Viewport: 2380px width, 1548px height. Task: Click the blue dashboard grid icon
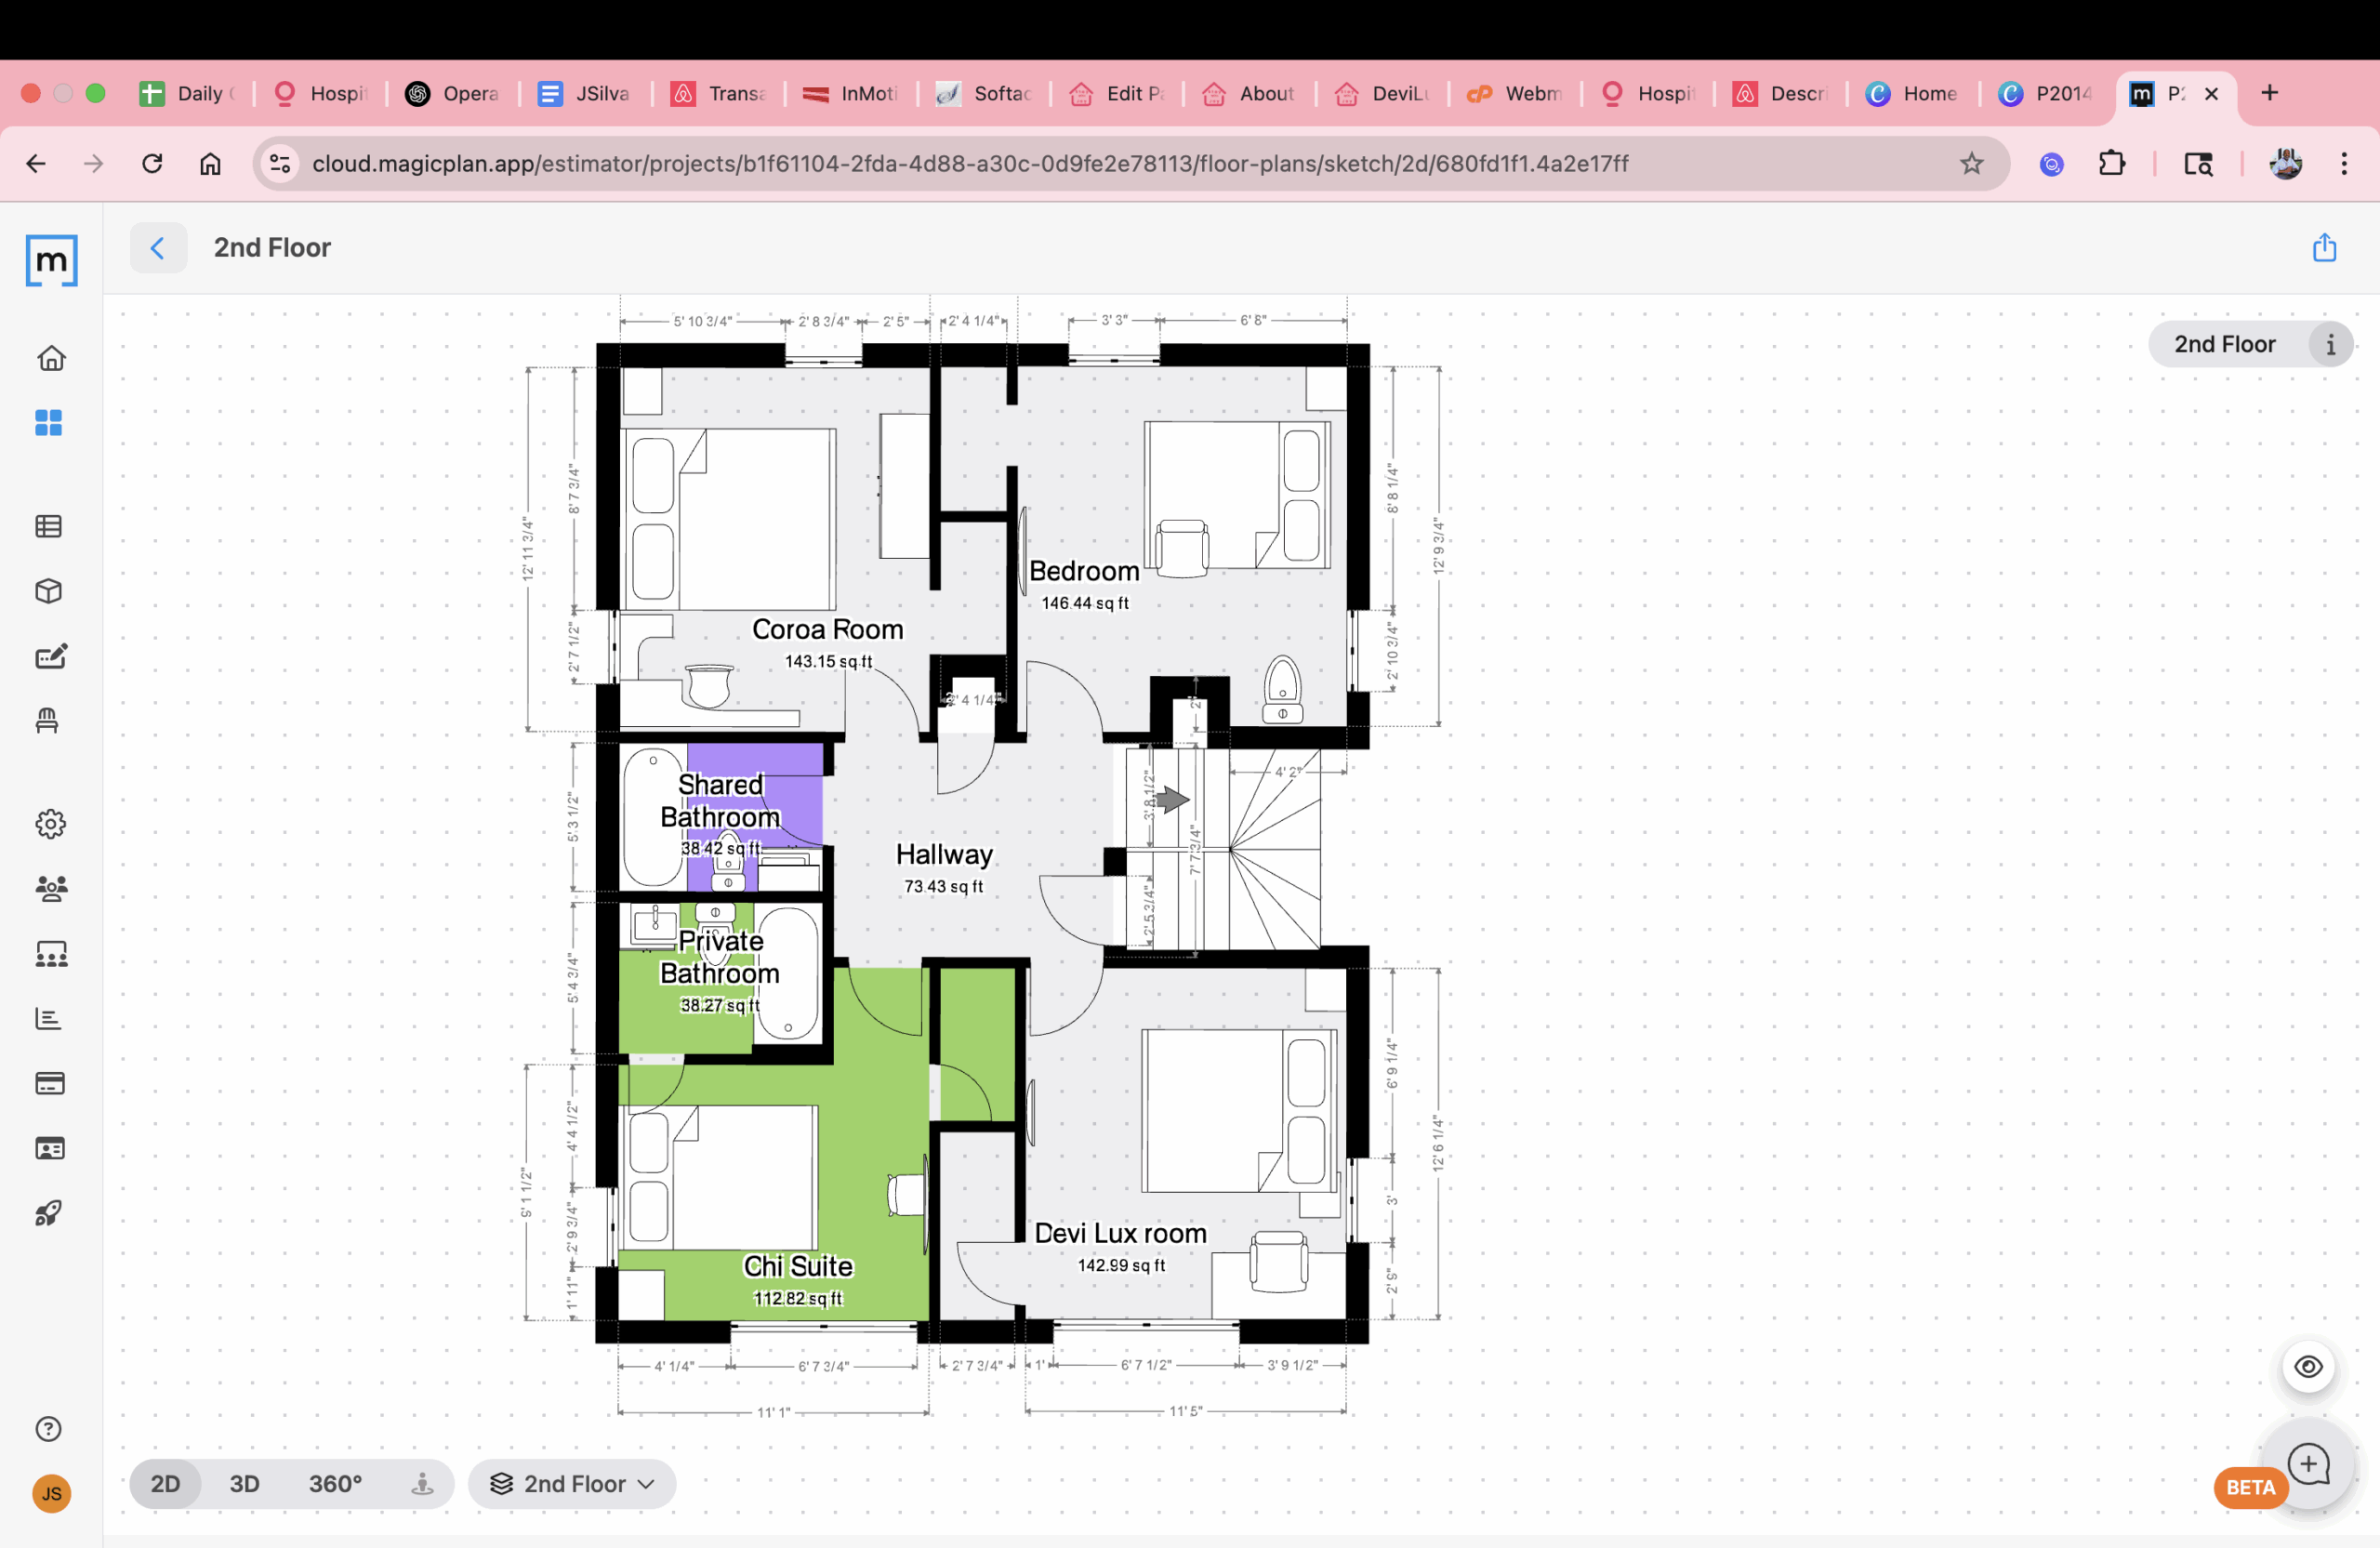[49, 423]
